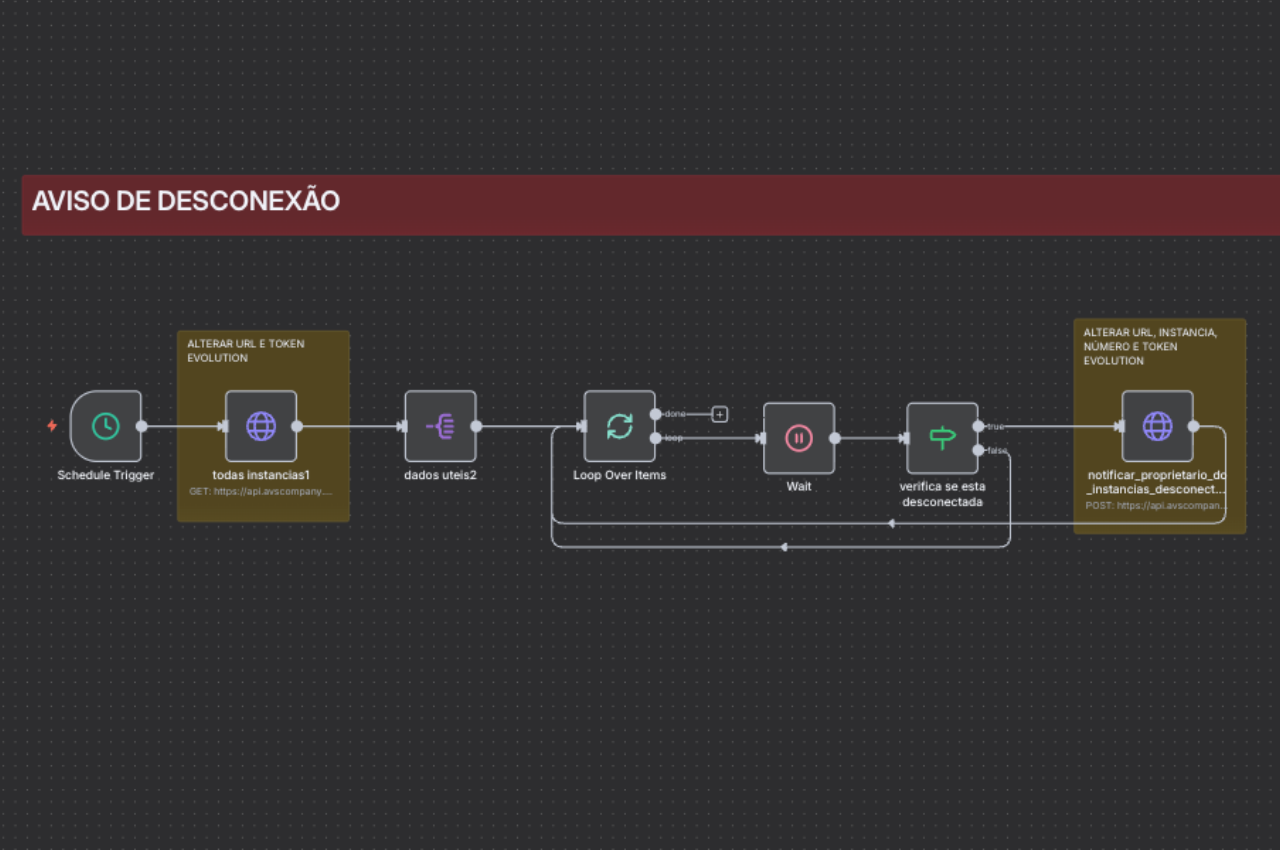Click the done output connector of Loop Over Items

click(x=655, y=414)
